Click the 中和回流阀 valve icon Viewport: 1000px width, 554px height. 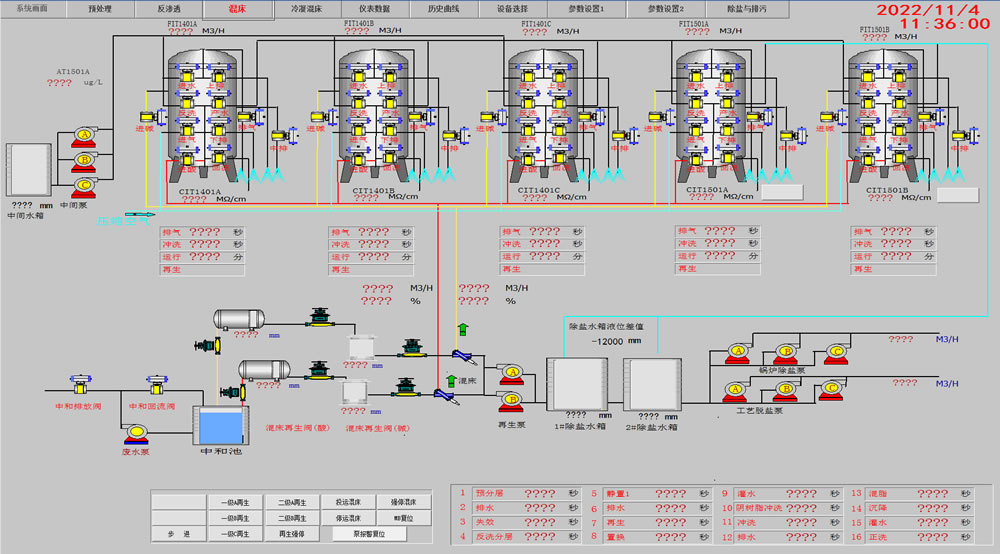tap(155, 387)
